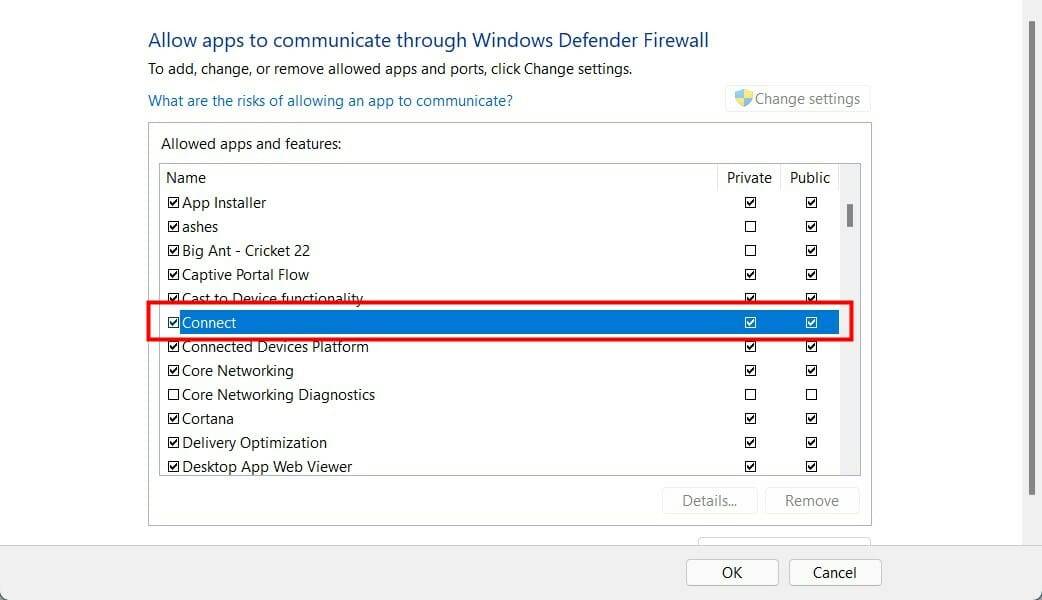Enable Core Networking Diagnostics
This screenshot has height=600, width=1042.
click(x=173, y=394)
